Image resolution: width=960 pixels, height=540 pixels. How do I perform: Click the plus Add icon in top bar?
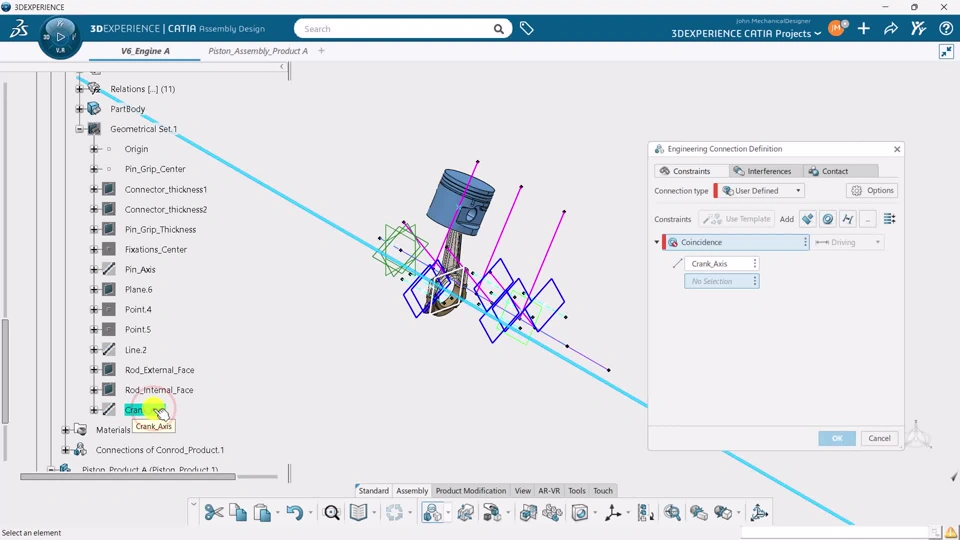(863, 28)
